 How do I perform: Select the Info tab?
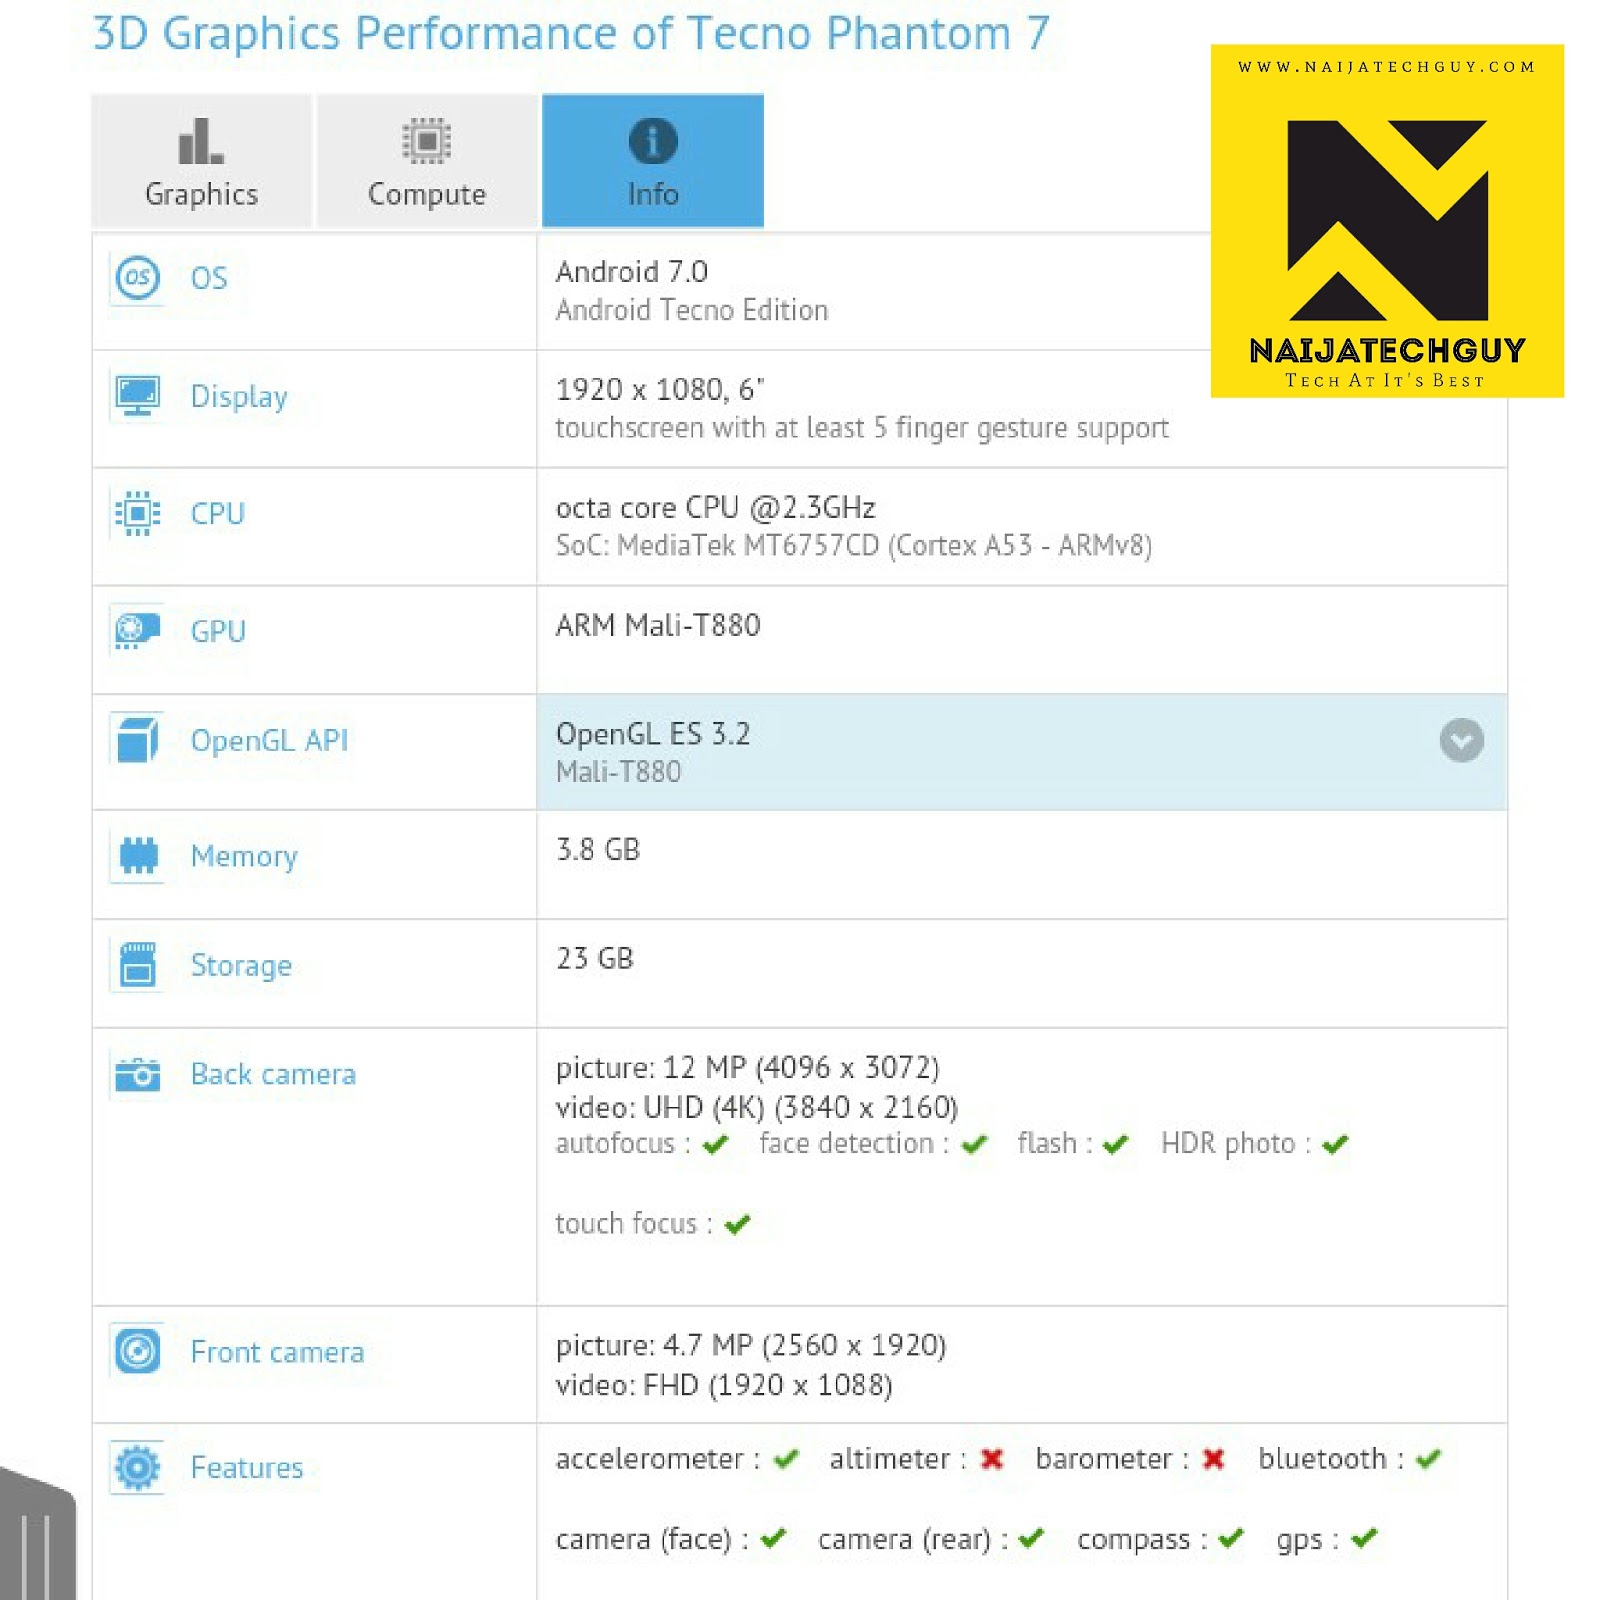tap(653, 161)
